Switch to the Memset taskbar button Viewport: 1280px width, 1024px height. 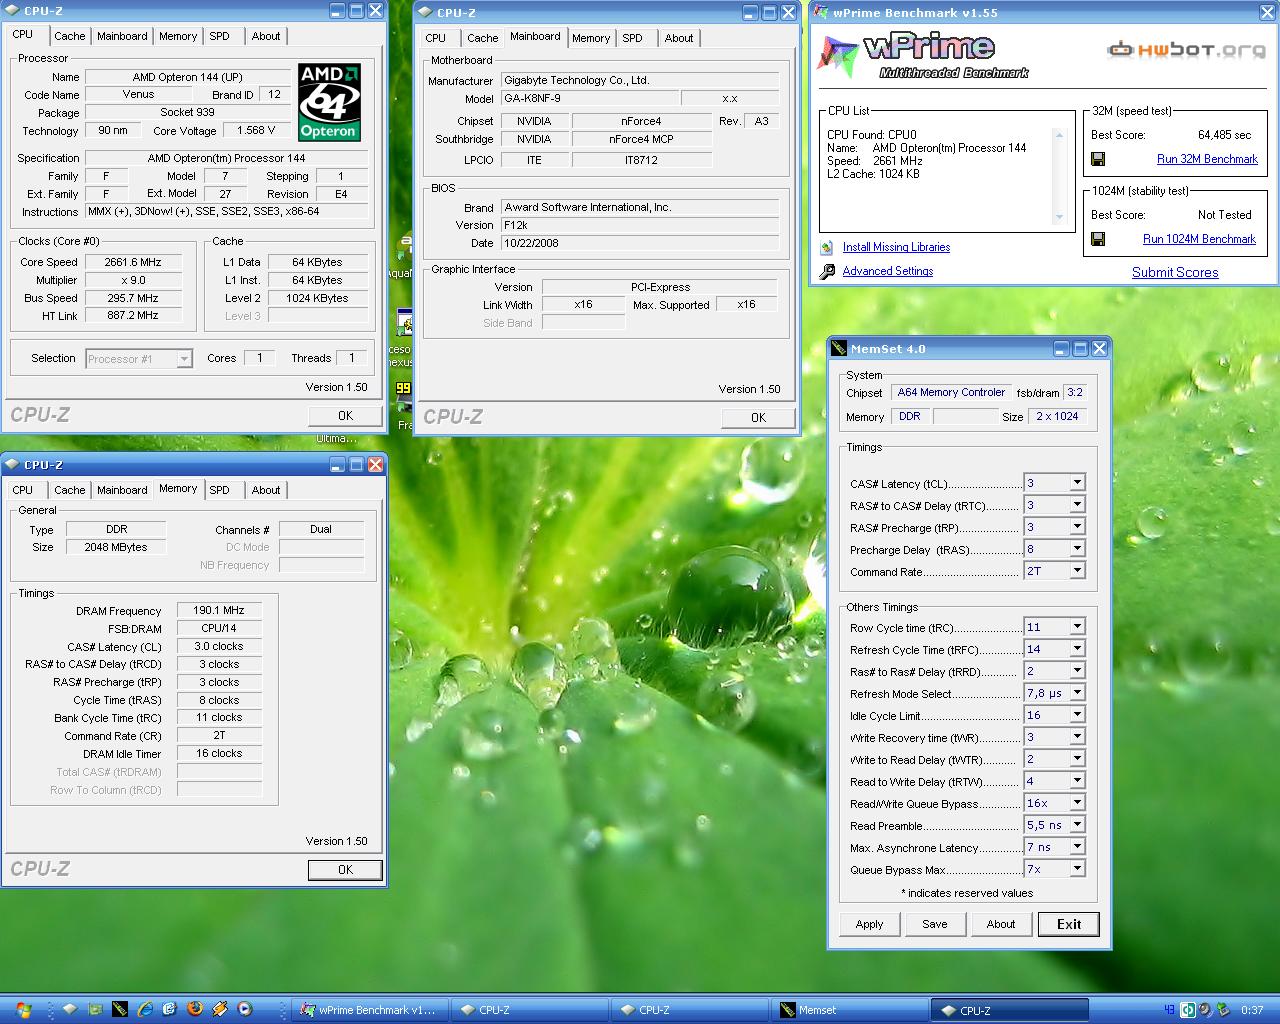[x=850, y=1010]
